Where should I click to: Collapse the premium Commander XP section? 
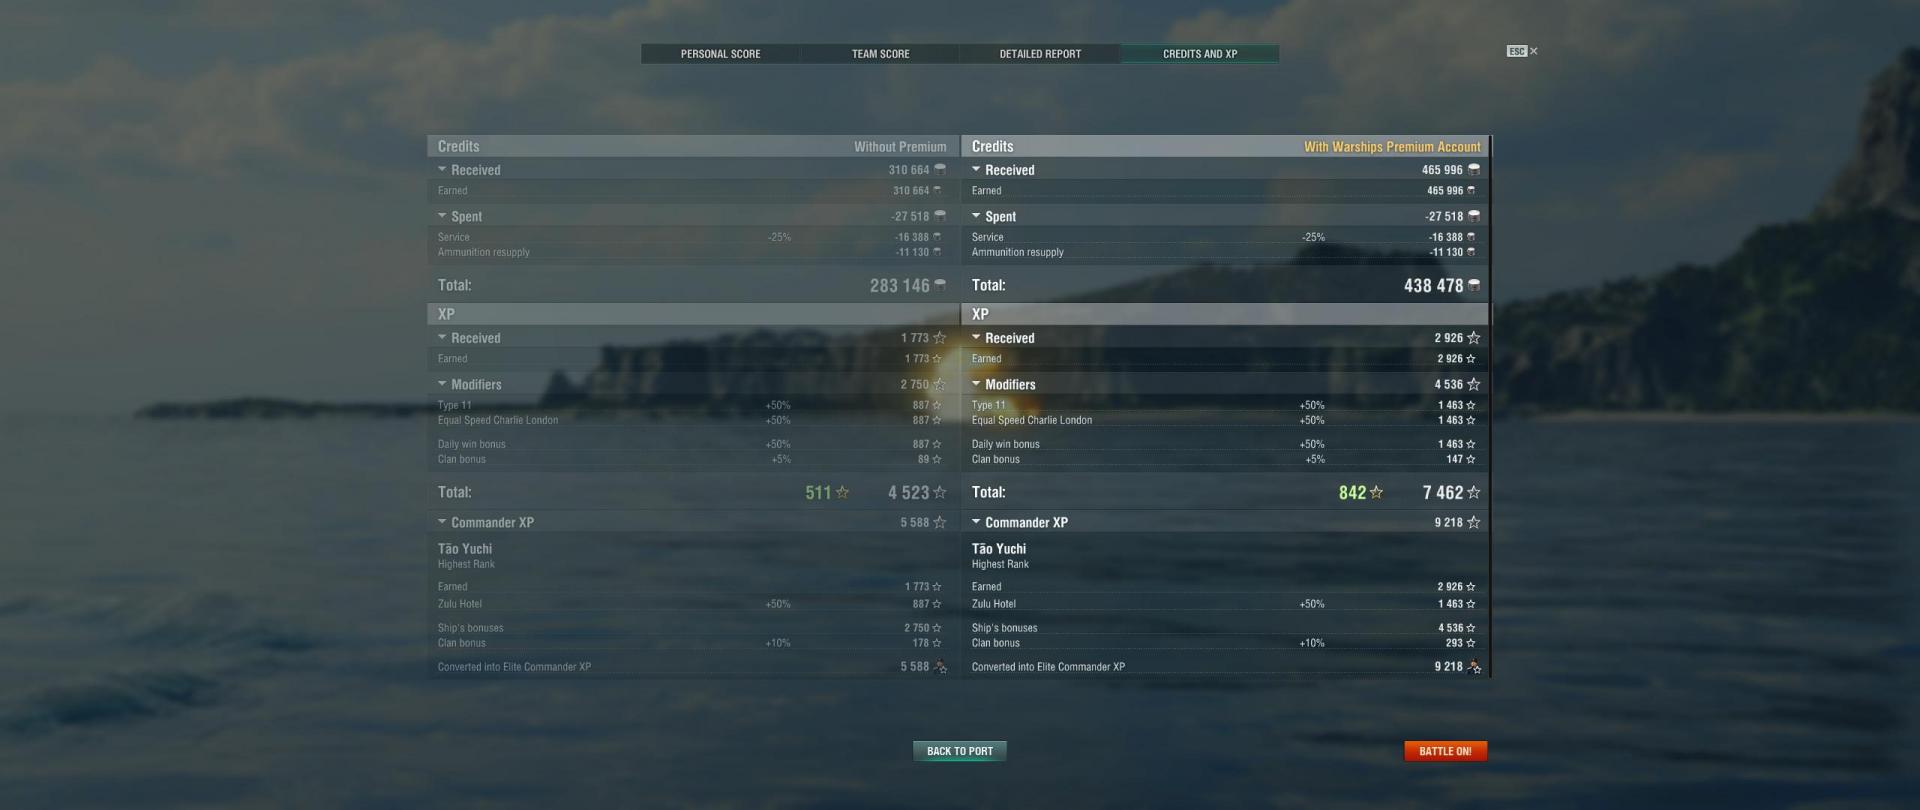(x=976, y=521)
